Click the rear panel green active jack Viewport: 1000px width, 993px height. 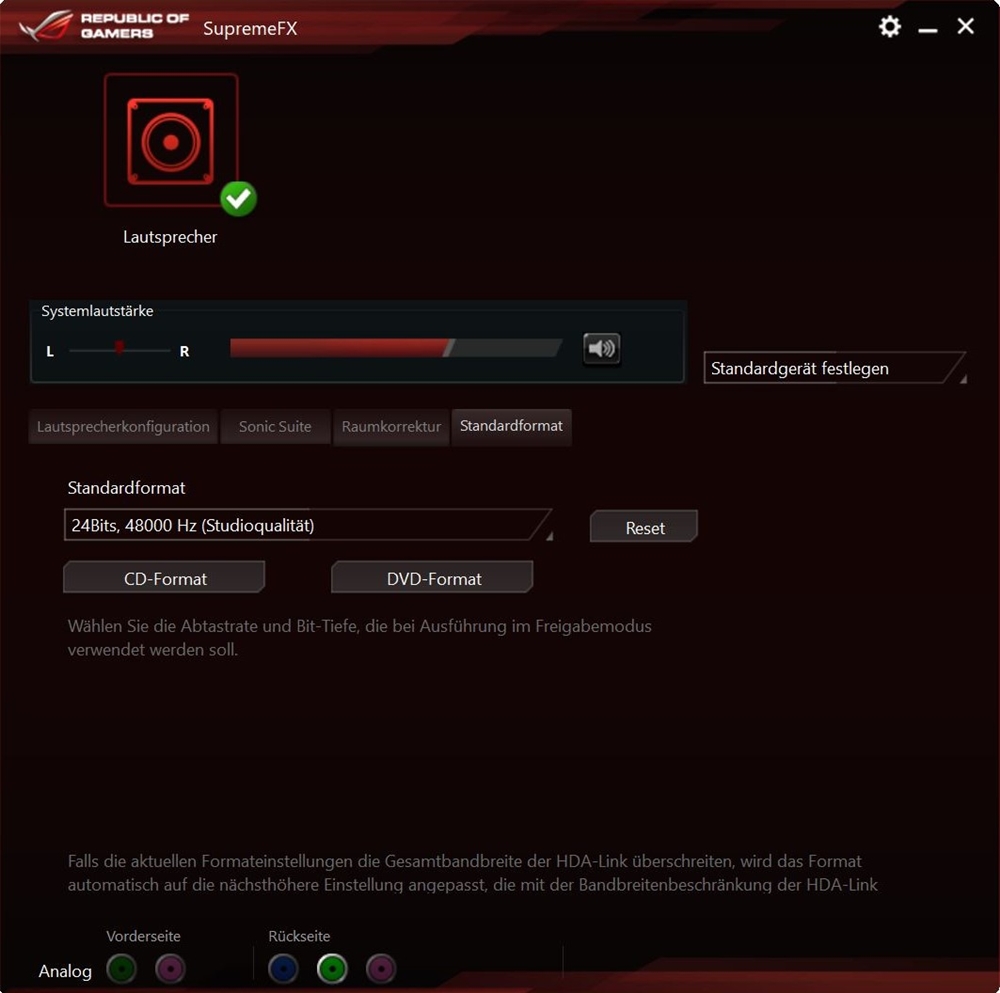coord(332,968)
